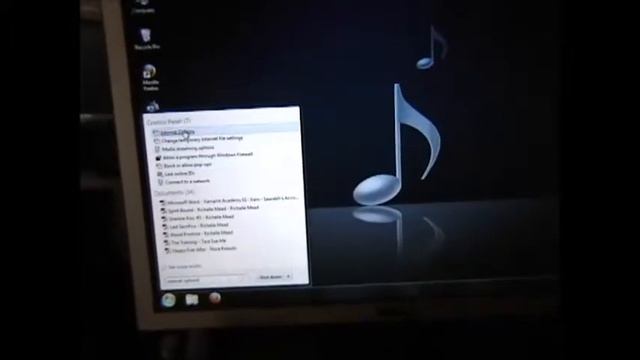Open the round red taskbar icon
The width and height of the screenshot is (640, 360).
(x=215, y=298)
